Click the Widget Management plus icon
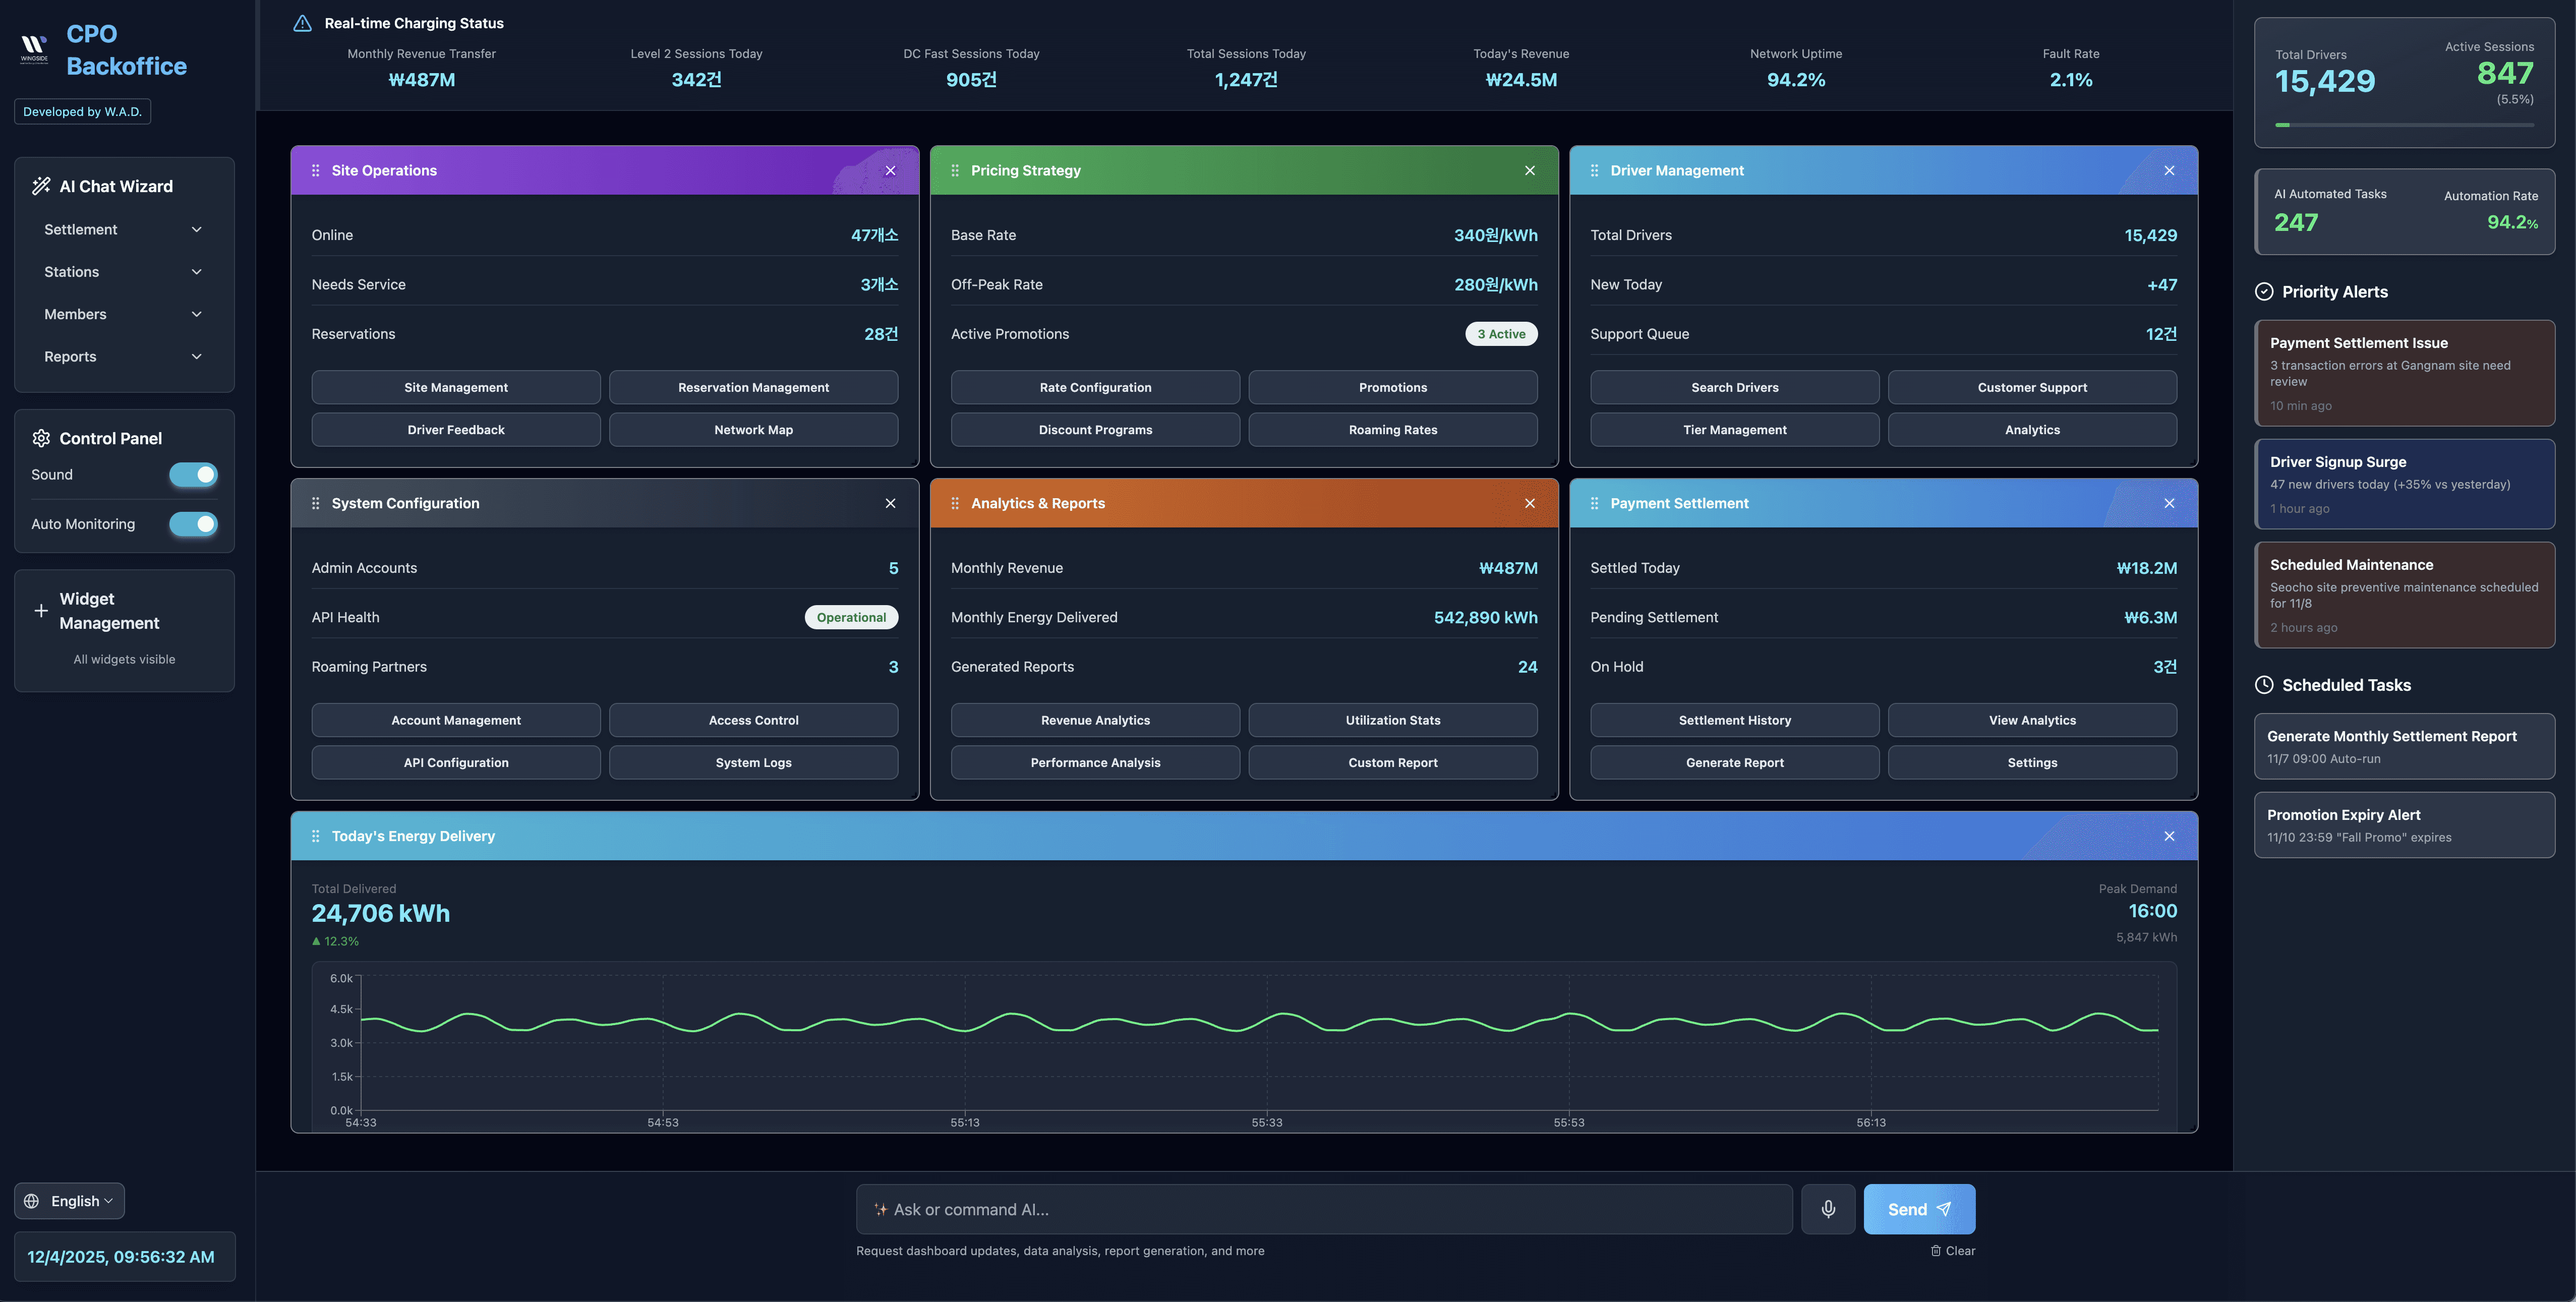The height and width of the screenshot is (1302, 2576). [x=41, y=610]
